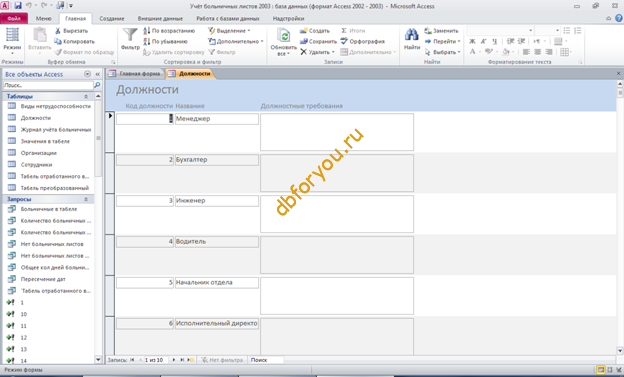This screenshot has width=624, height=377.
Task: Switch to Главная форма document tab
Action: pos(135,74)
